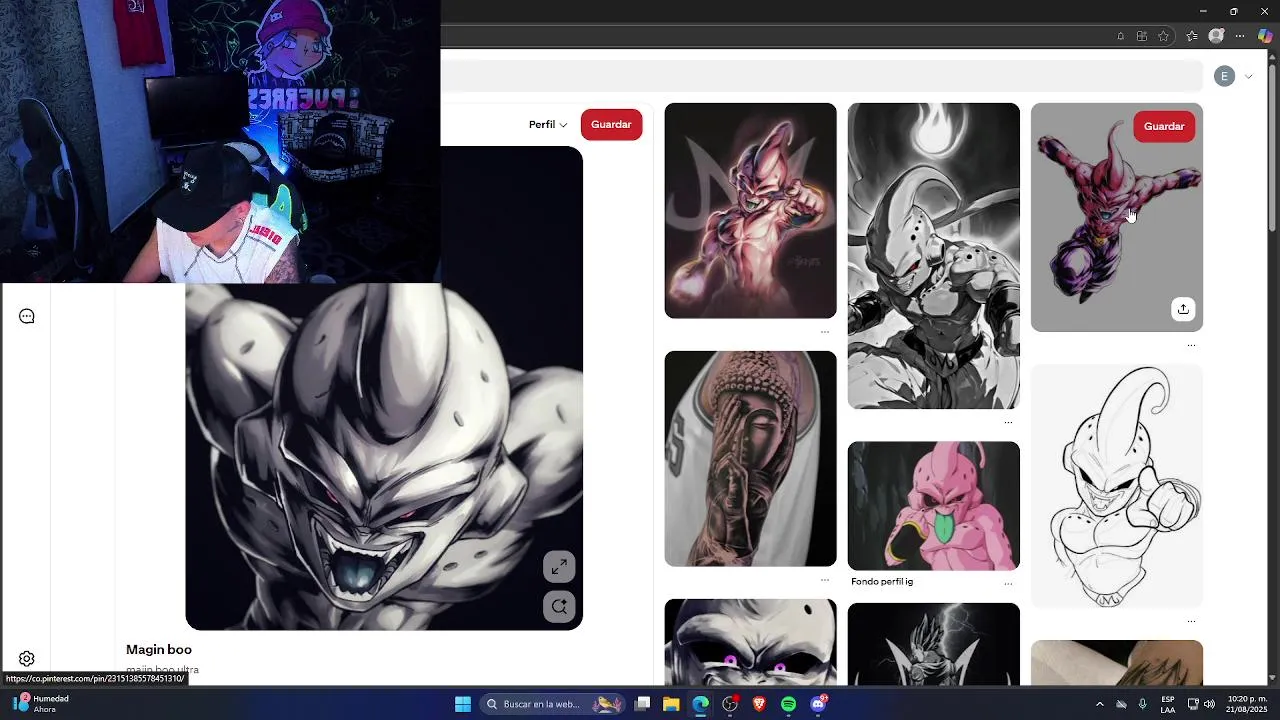Open options dots under red flying Buu pin
The width and height of the screenshot is (1280, 720).
(x=1191, y=345)
